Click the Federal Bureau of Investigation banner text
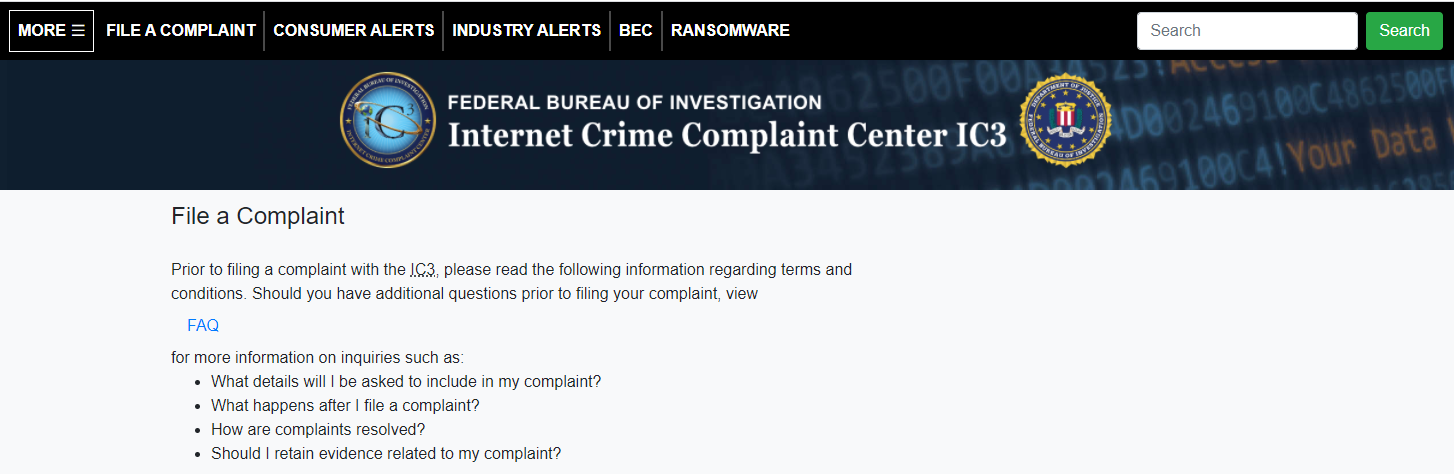Screen dimensions: 1454x474 coord(634,102)
